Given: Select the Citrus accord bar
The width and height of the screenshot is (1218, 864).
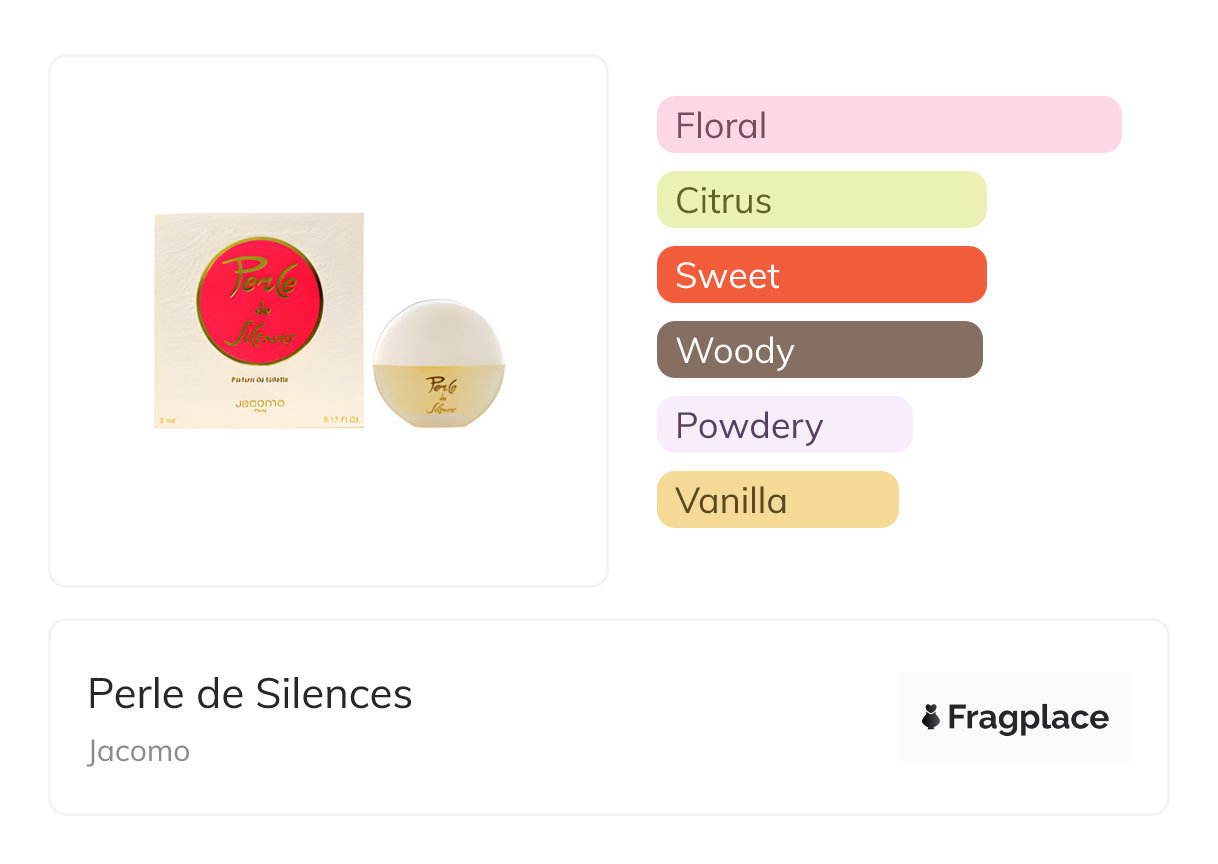Looking at the screenshot, I should pos(821,200).
